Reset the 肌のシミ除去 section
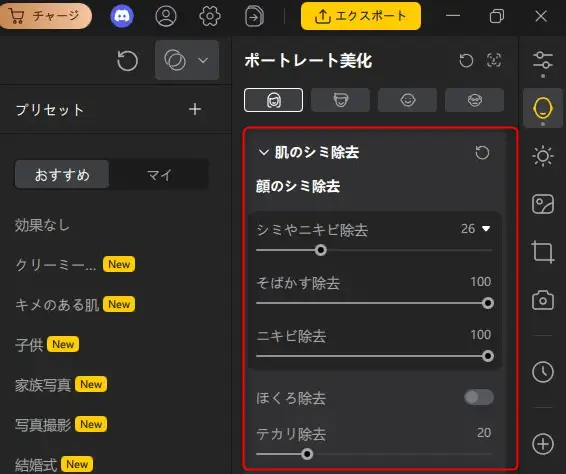Image resolution: width=566 pixels, height=474 pixels. point(482,153)
